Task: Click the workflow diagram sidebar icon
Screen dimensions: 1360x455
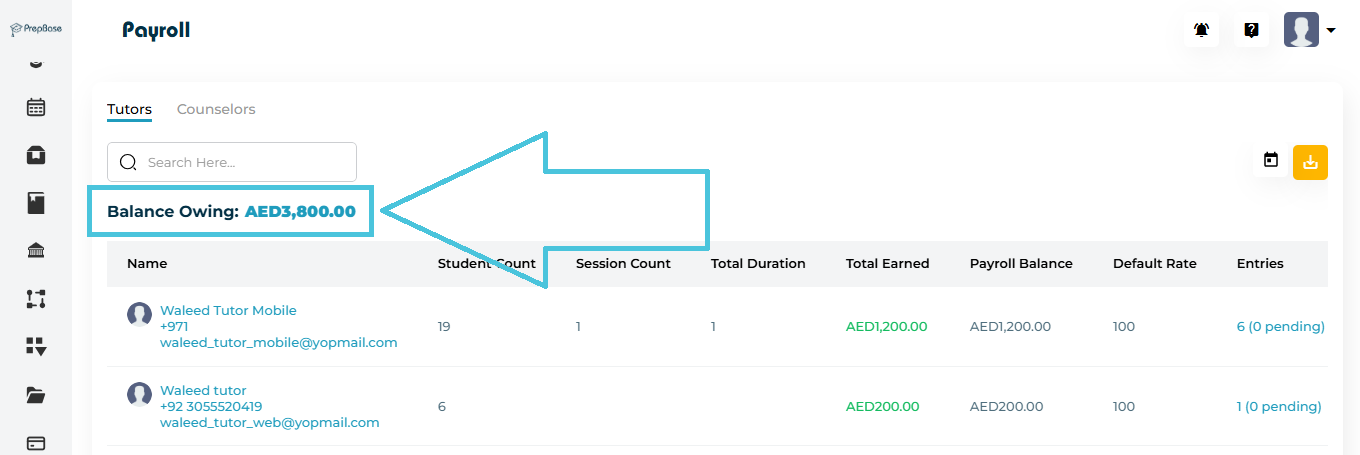Action: pyautogui.click(x=36, y=298)
